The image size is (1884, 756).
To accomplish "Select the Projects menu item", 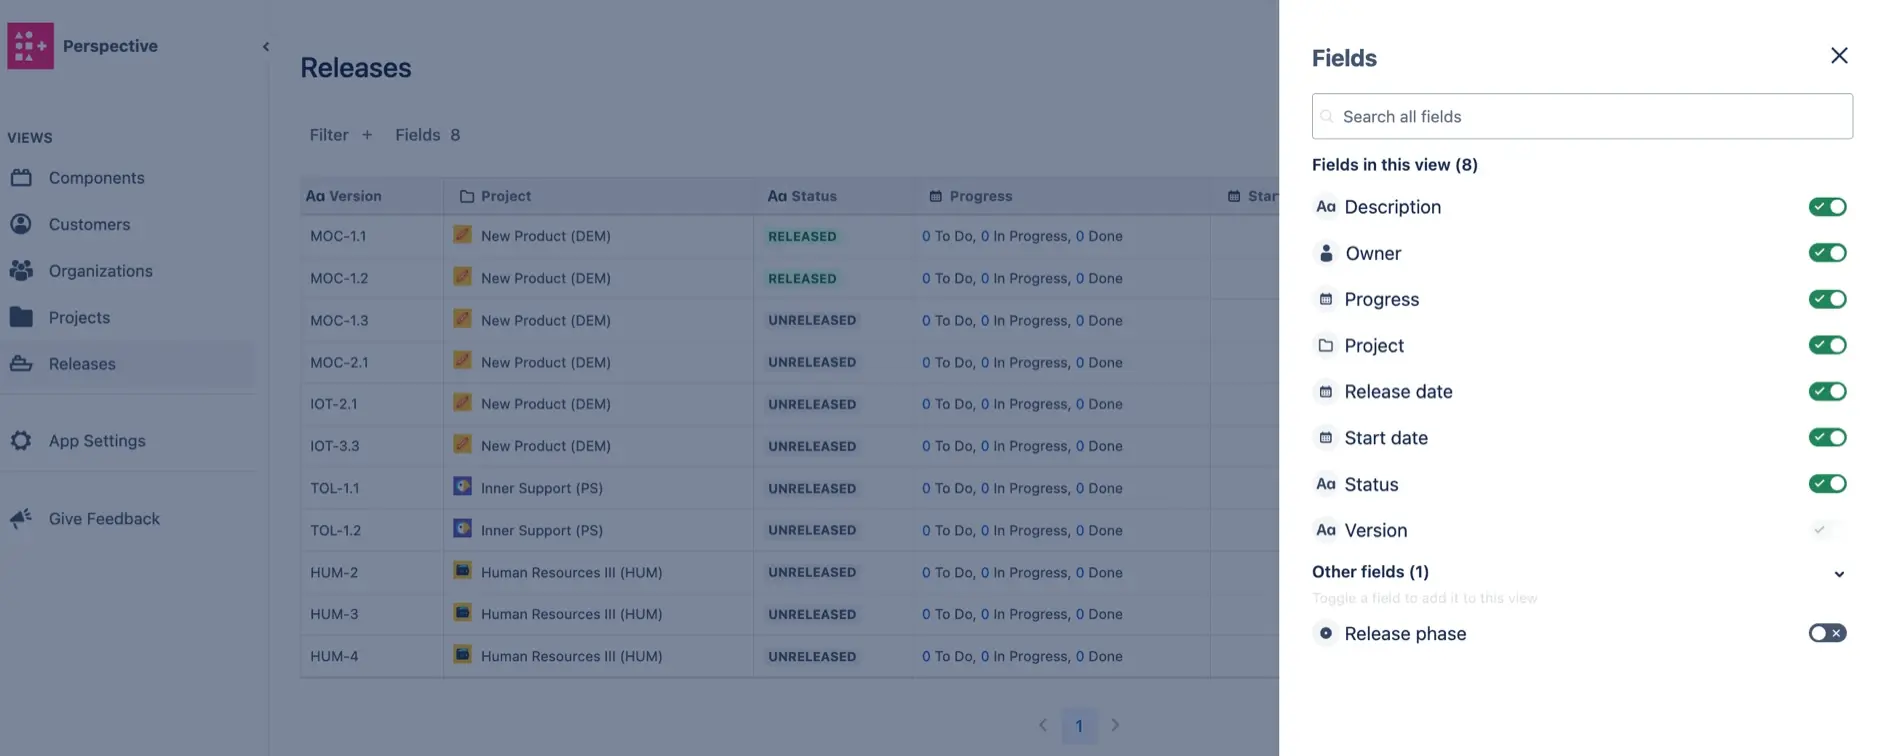I will (79, 317).
